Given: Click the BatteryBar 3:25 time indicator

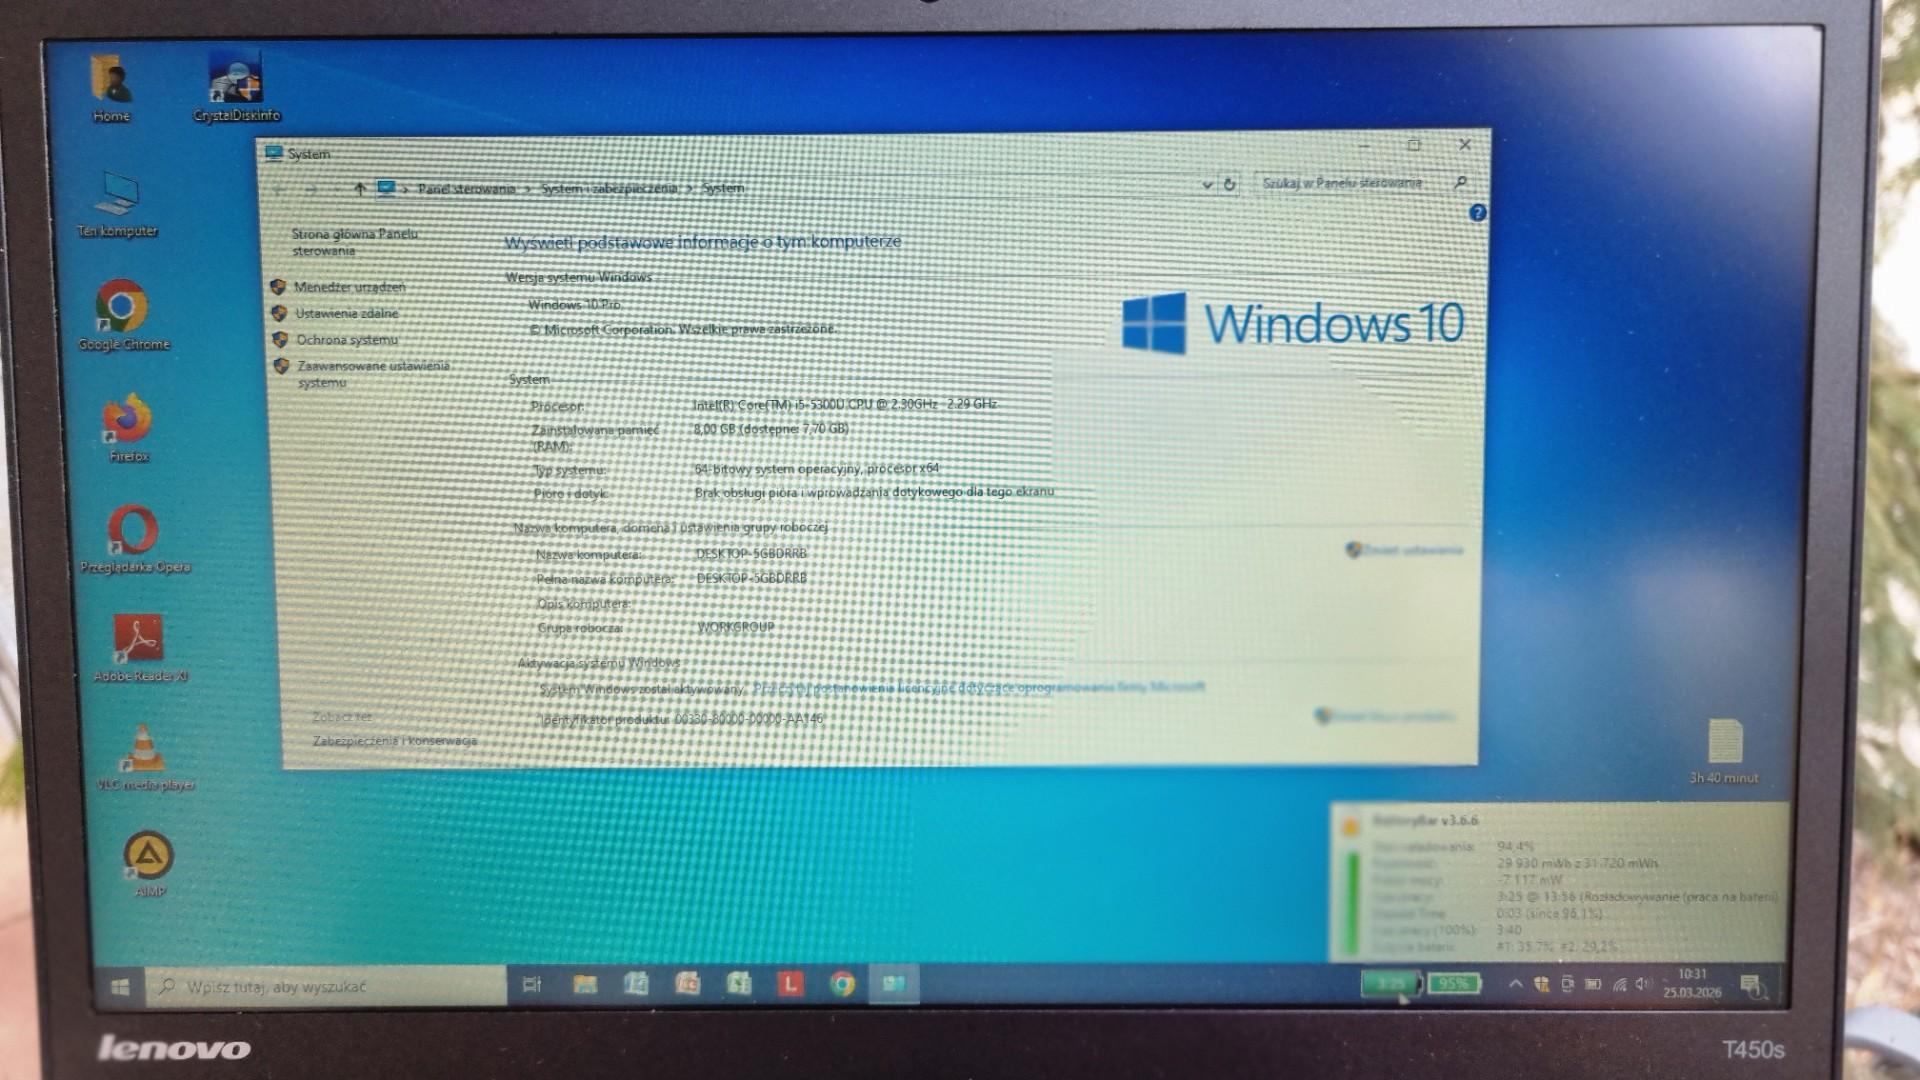Looking at the screenshot, I should tap(1391, 984).
